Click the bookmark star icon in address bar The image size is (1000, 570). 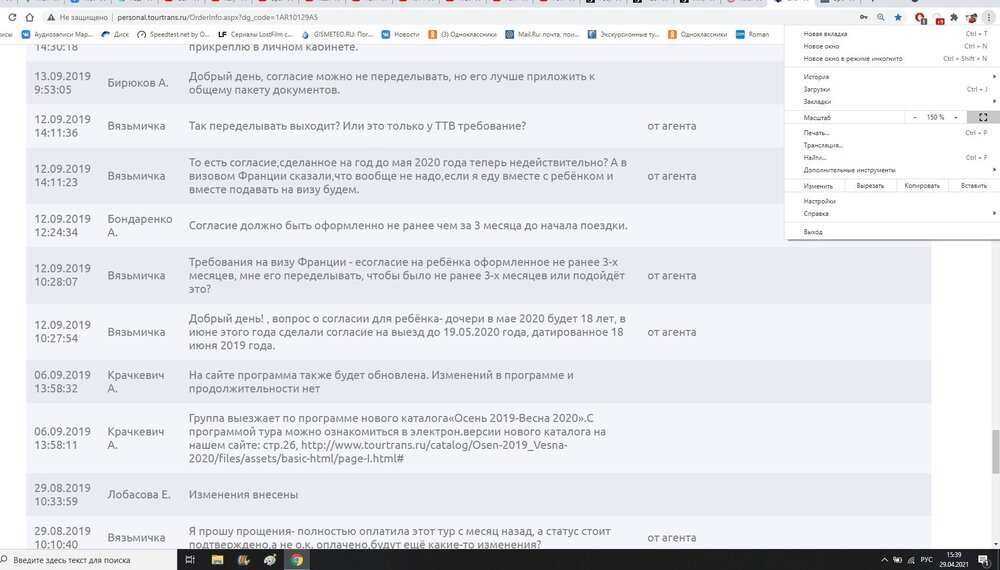coord(898,18)
